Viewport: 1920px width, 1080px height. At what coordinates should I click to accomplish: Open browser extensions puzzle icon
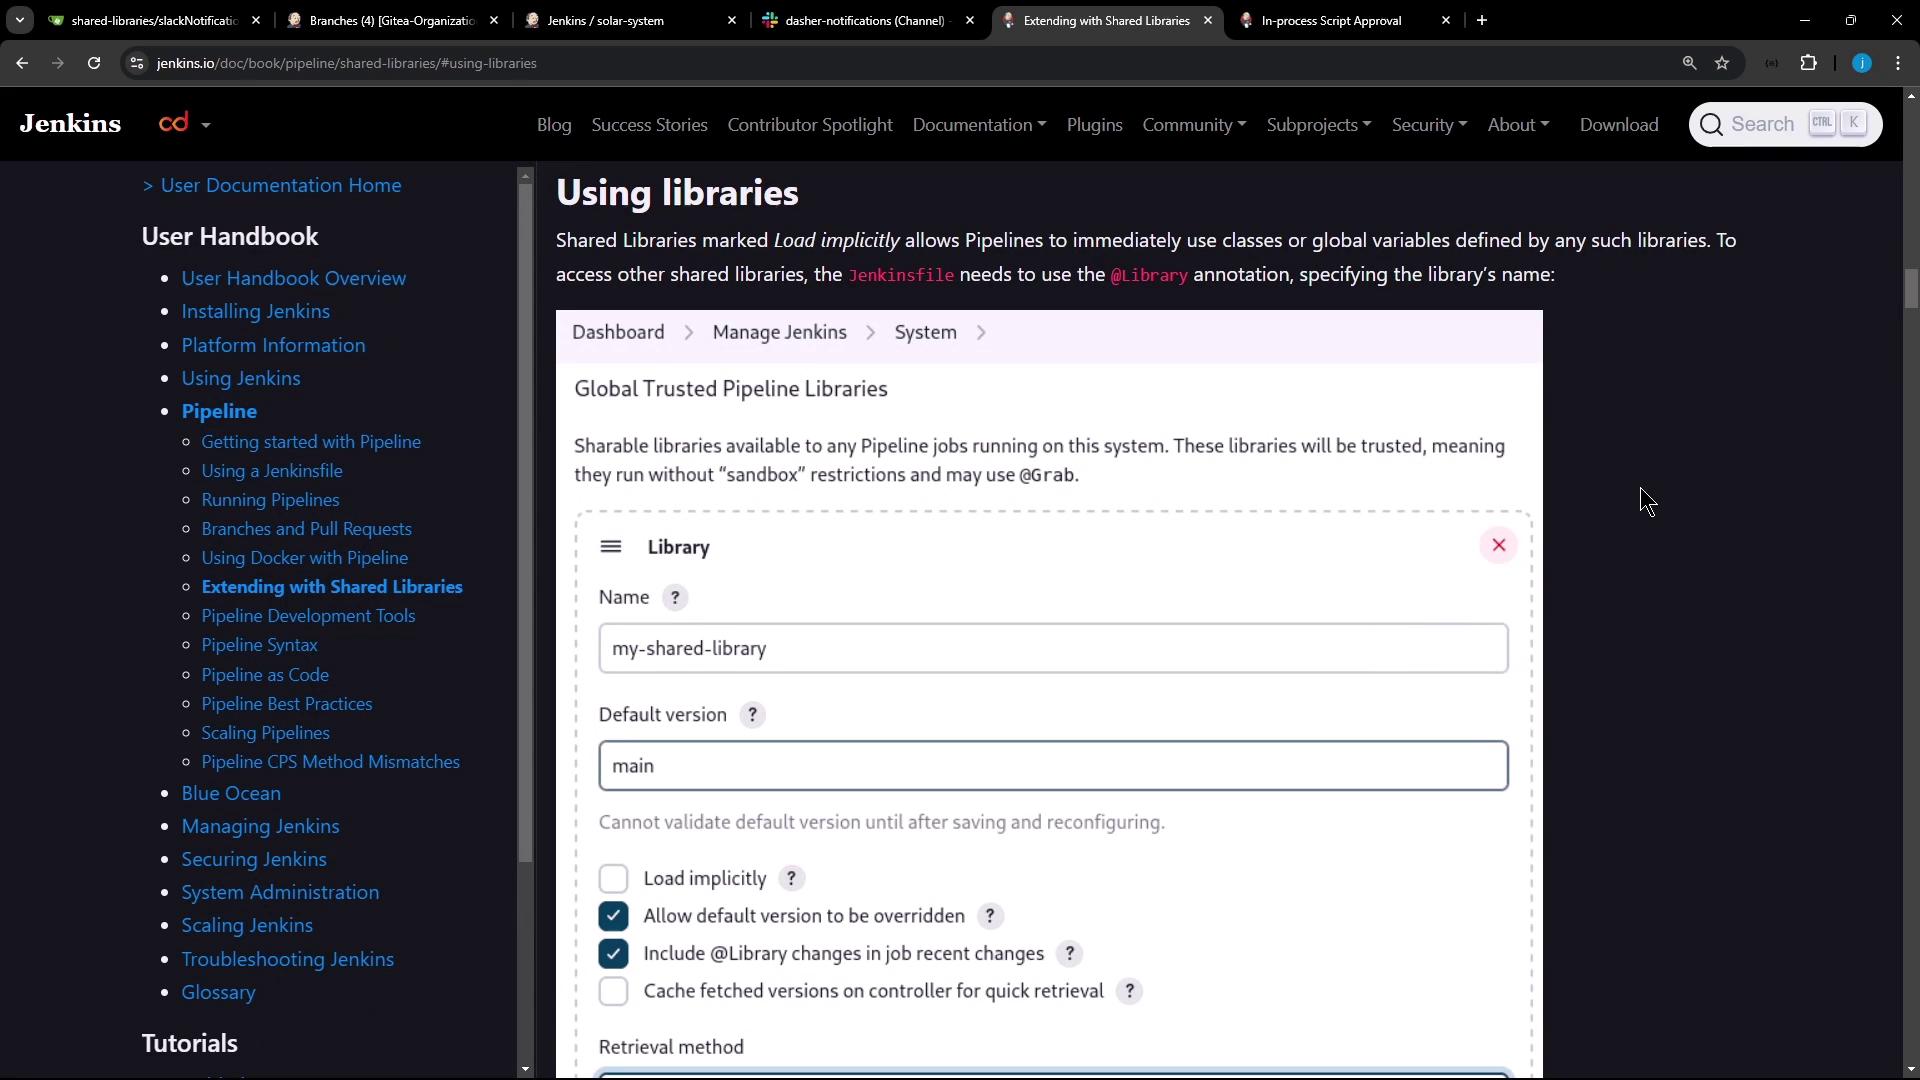1808,63
